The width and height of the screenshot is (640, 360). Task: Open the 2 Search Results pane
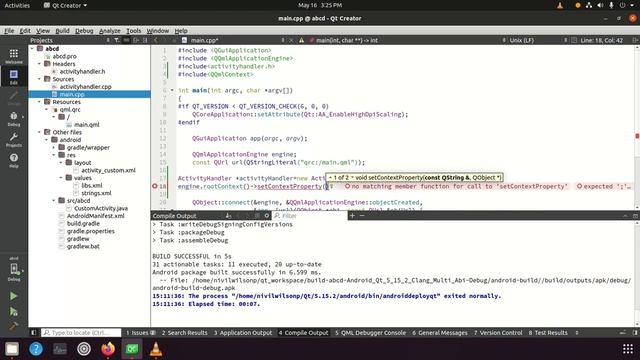pos(184,333)
